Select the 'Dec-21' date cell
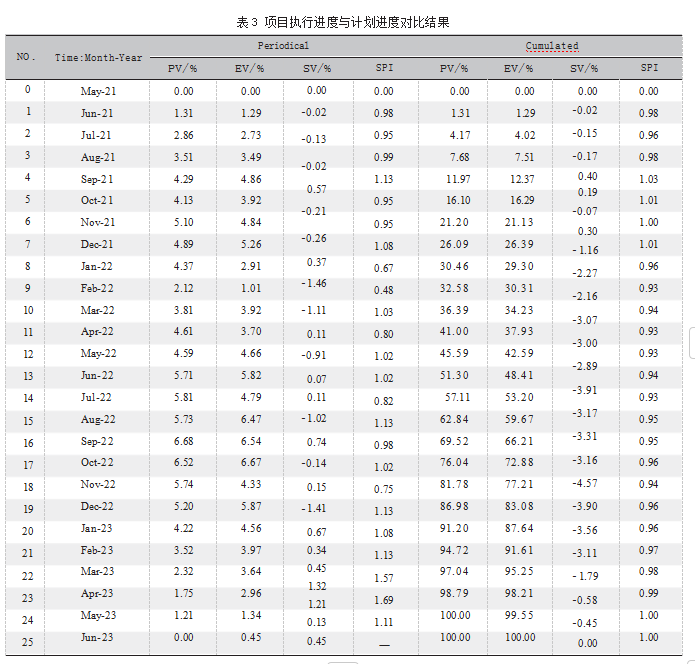695x664 pixels. 97,244
